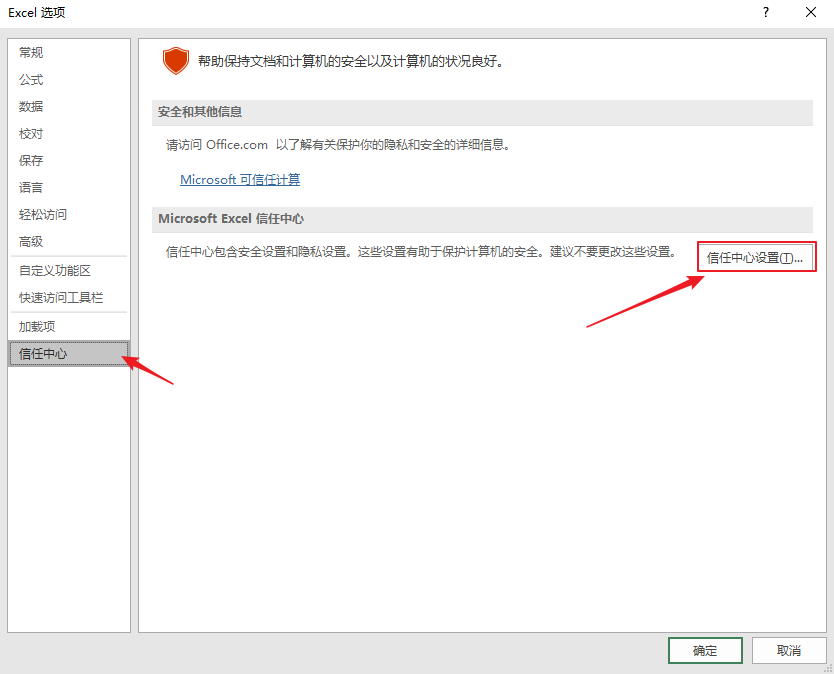Switch to 语言 options
The width and height of the screenshot is (834, 674).
(69, 187)
